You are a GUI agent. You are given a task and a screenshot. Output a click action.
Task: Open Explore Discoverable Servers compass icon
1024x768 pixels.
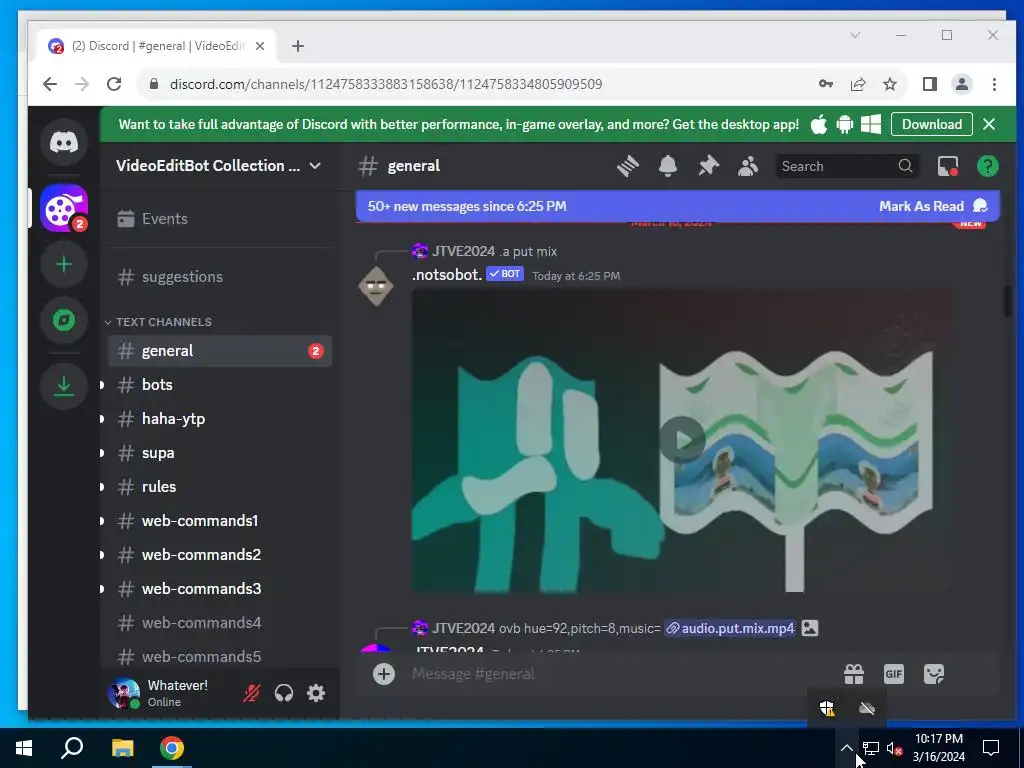64,320
